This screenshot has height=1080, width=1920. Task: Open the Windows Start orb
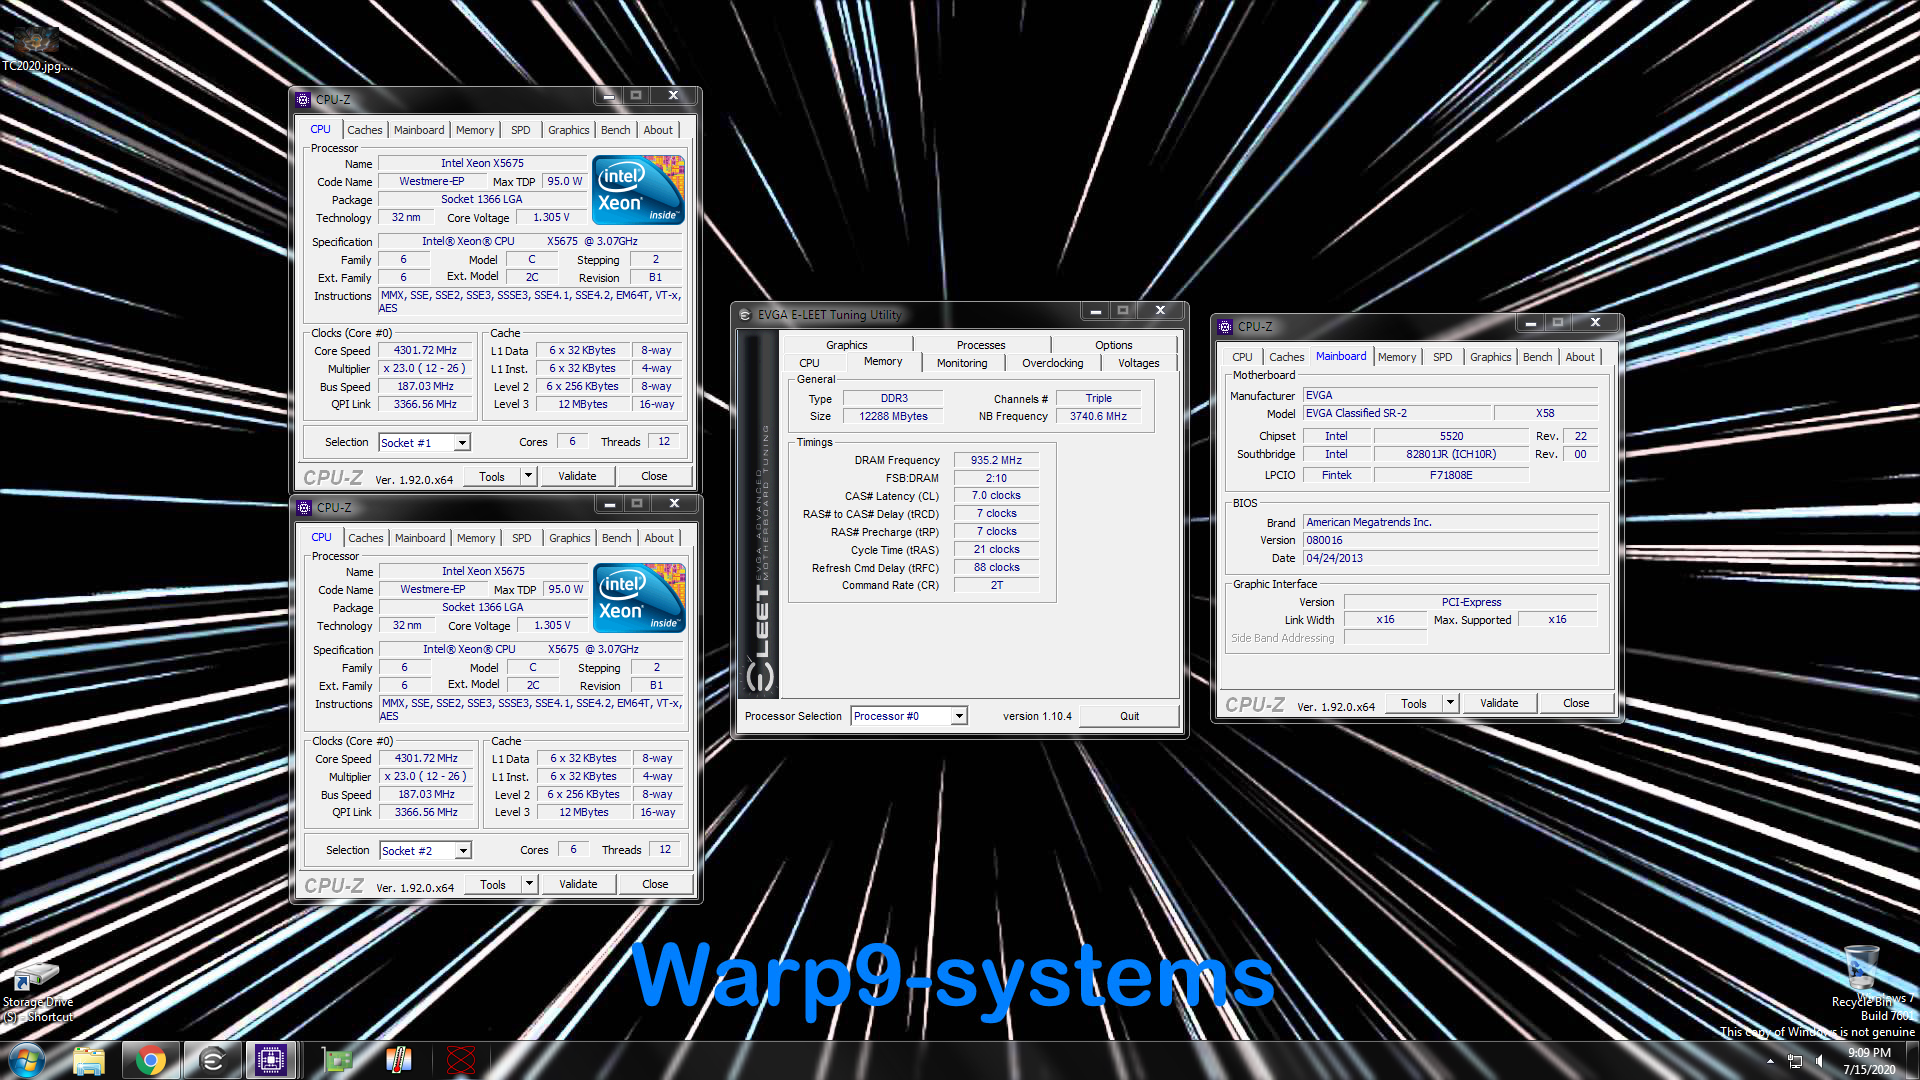click(27, 1060)
